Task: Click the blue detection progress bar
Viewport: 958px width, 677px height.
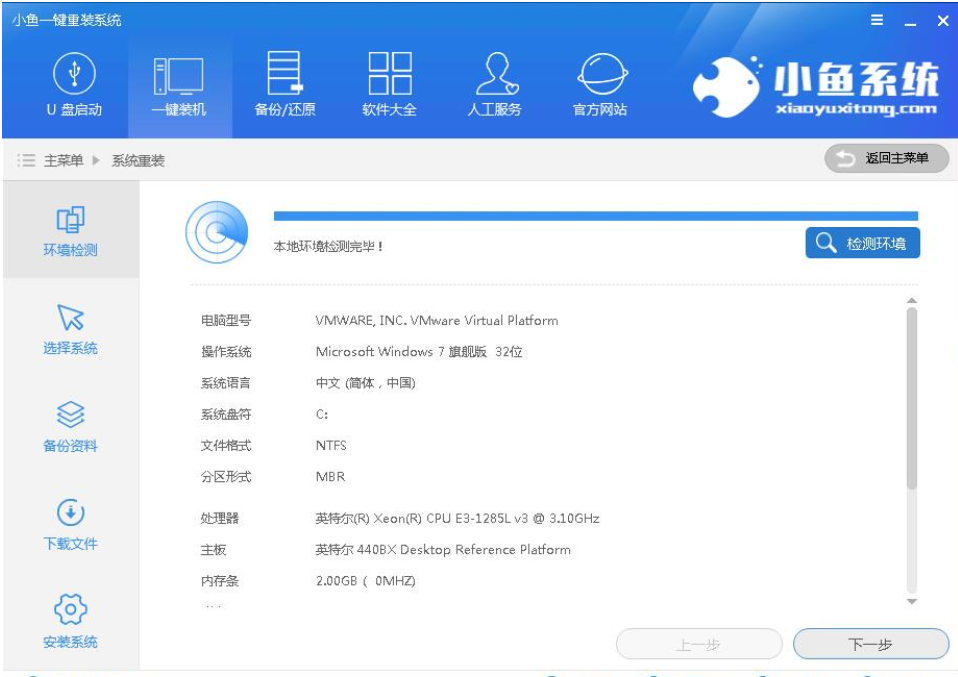Action: click(x=596, y=216)
